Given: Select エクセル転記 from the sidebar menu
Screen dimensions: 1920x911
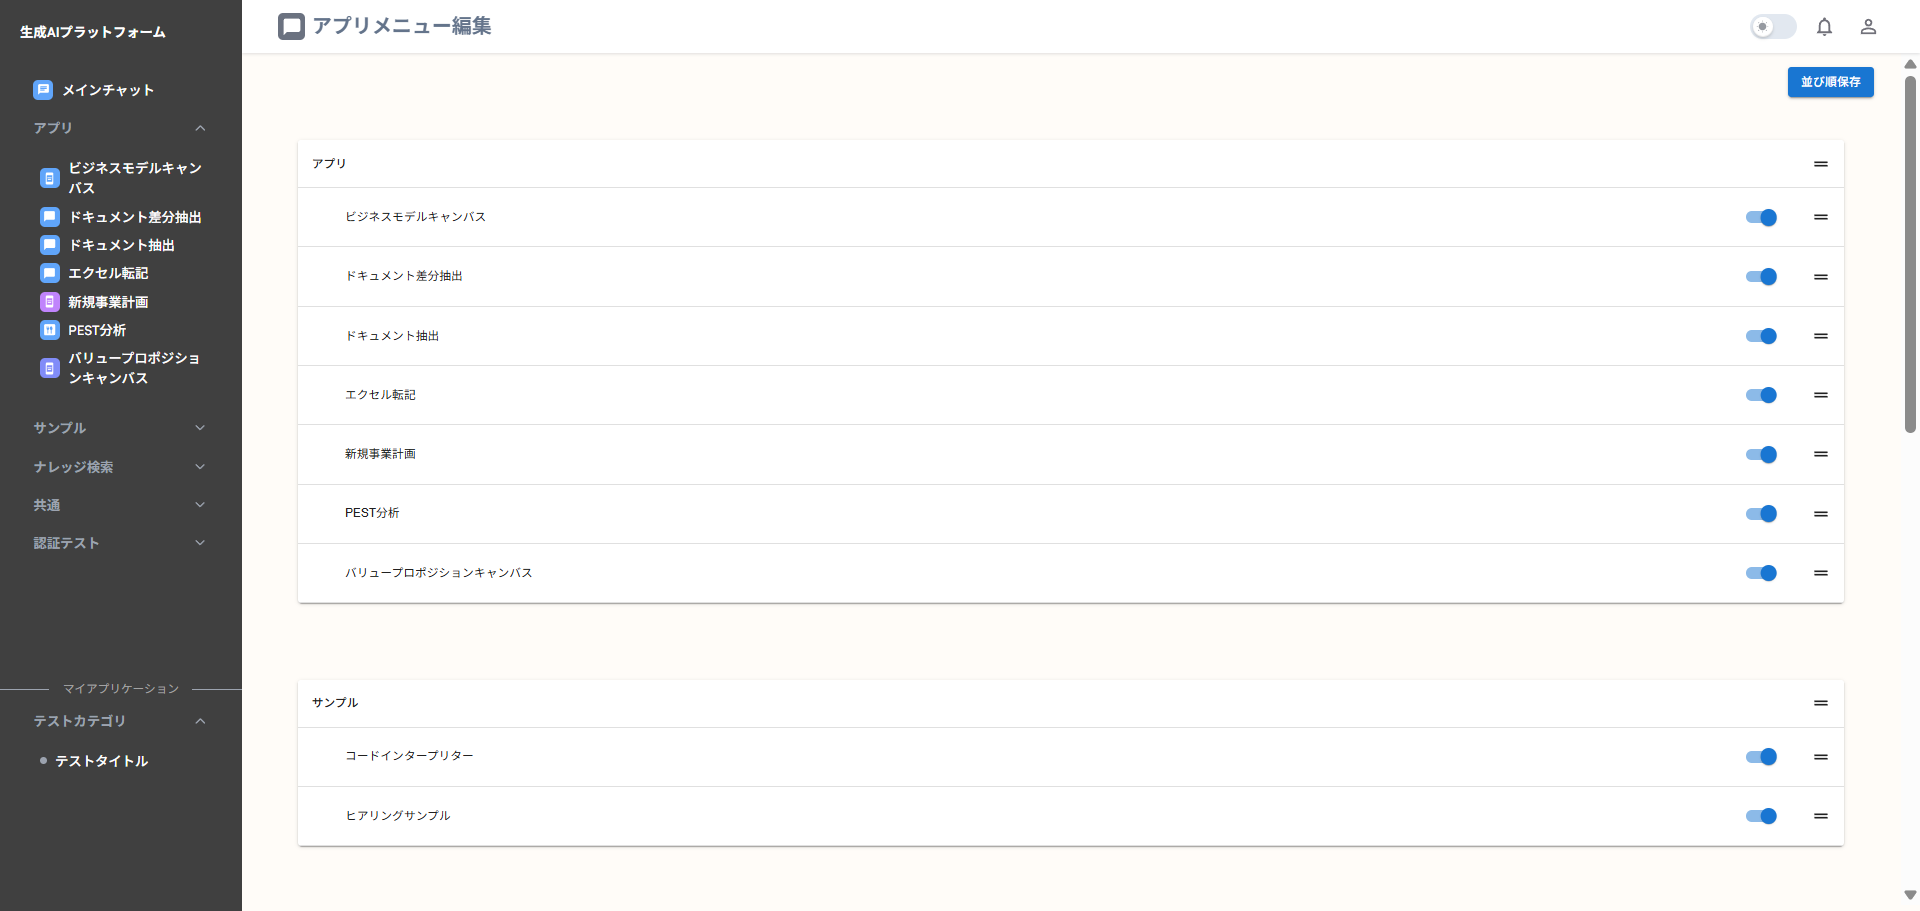Looking at the screenshot, I should (x=108, y=273).
